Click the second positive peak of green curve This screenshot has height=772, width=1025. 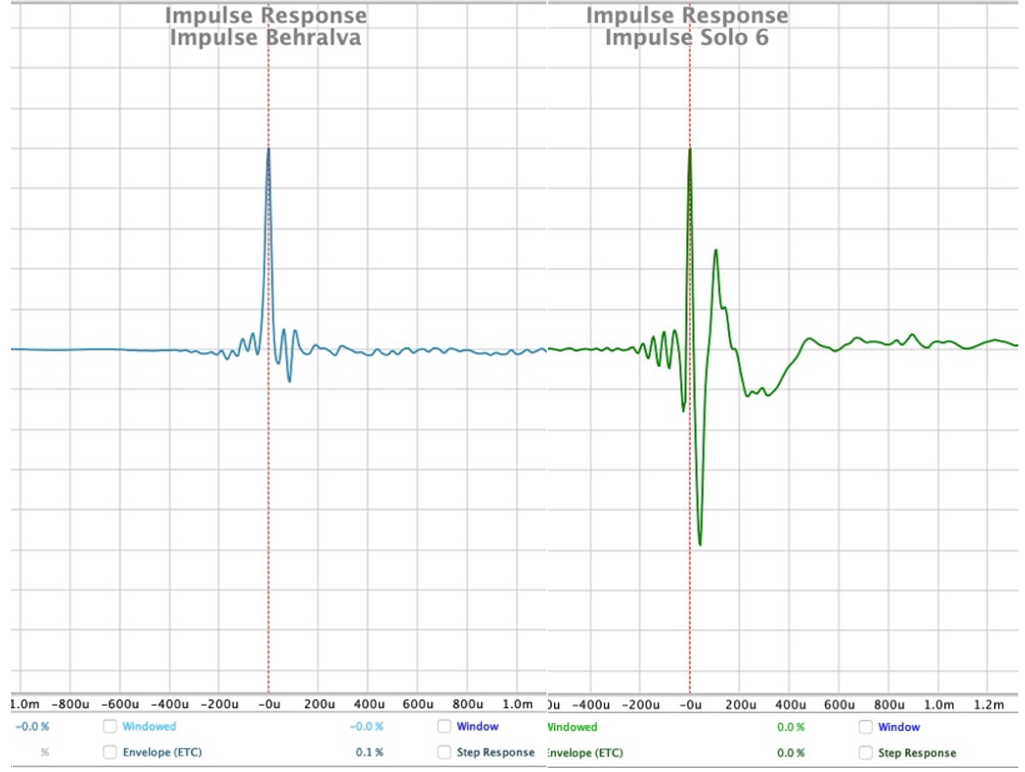coord(716,250)
